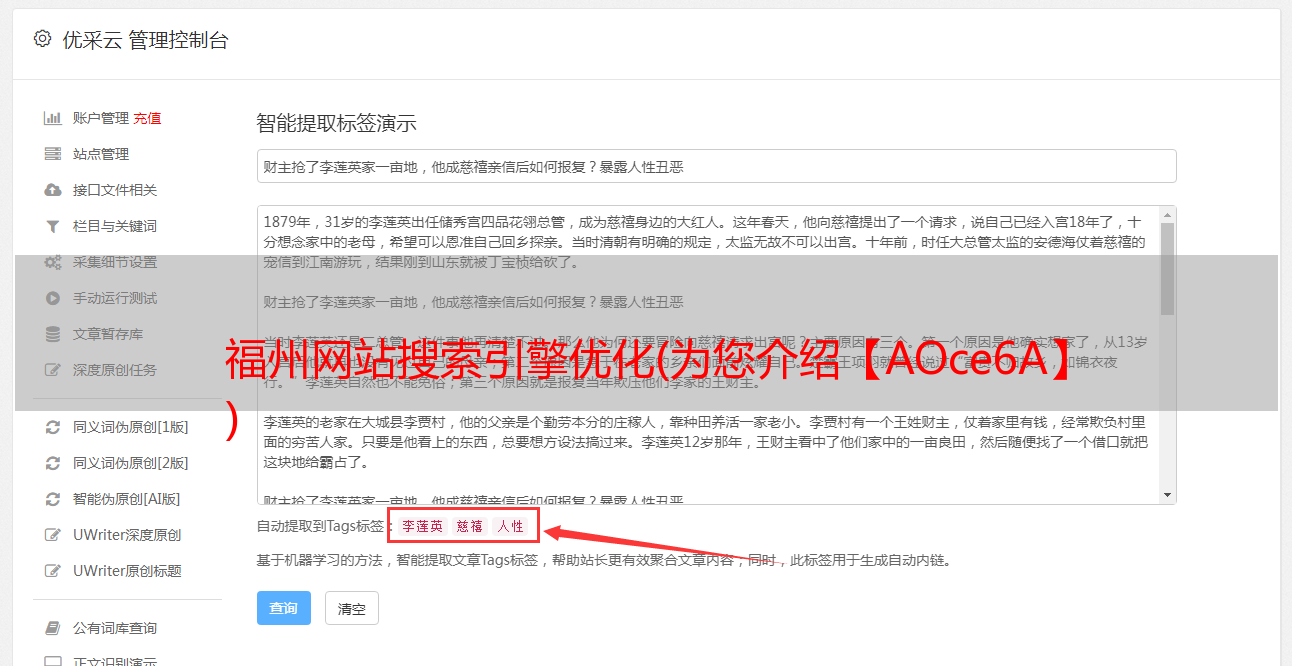Screen dimensions: 1292x666
Task: Open 账户管理 bar chart icon
Action: (53, 118)
